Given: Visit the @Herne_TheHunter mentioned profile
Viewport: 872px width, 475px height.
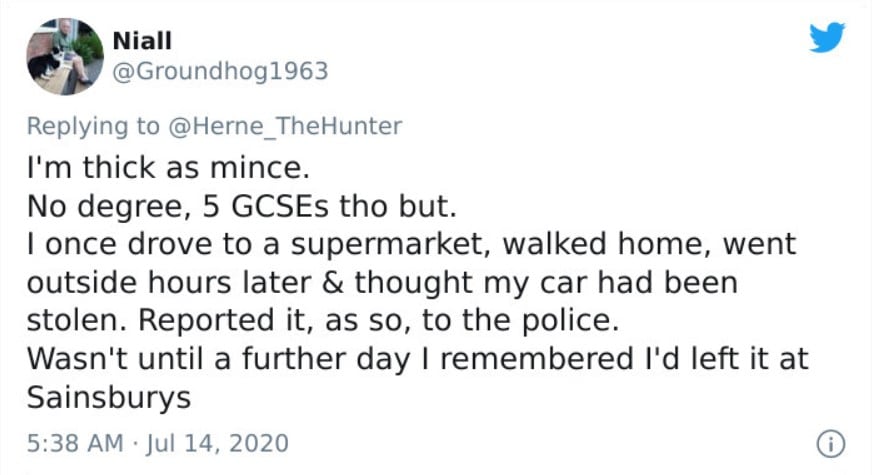Looking at the screenshot, I should (284, 126).
